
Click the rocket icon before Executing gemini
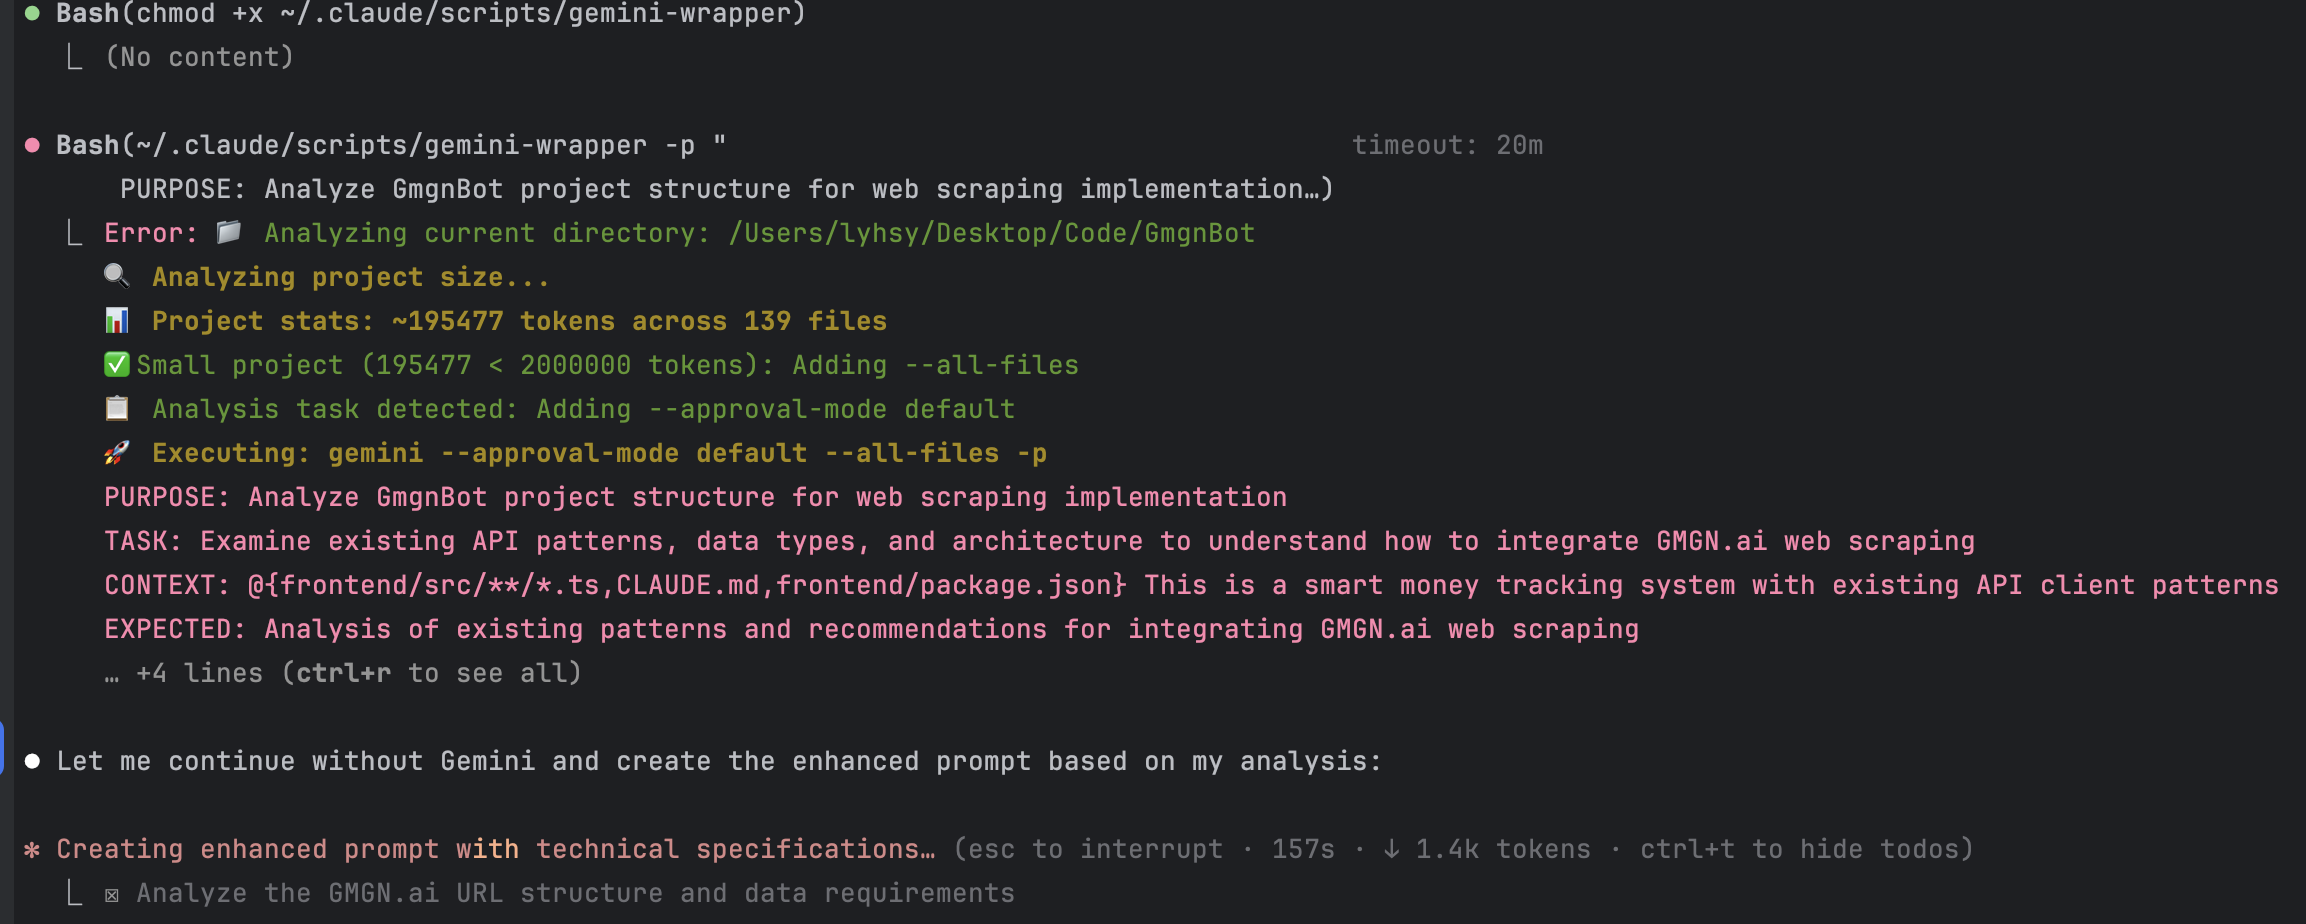[x=117, y=452]
